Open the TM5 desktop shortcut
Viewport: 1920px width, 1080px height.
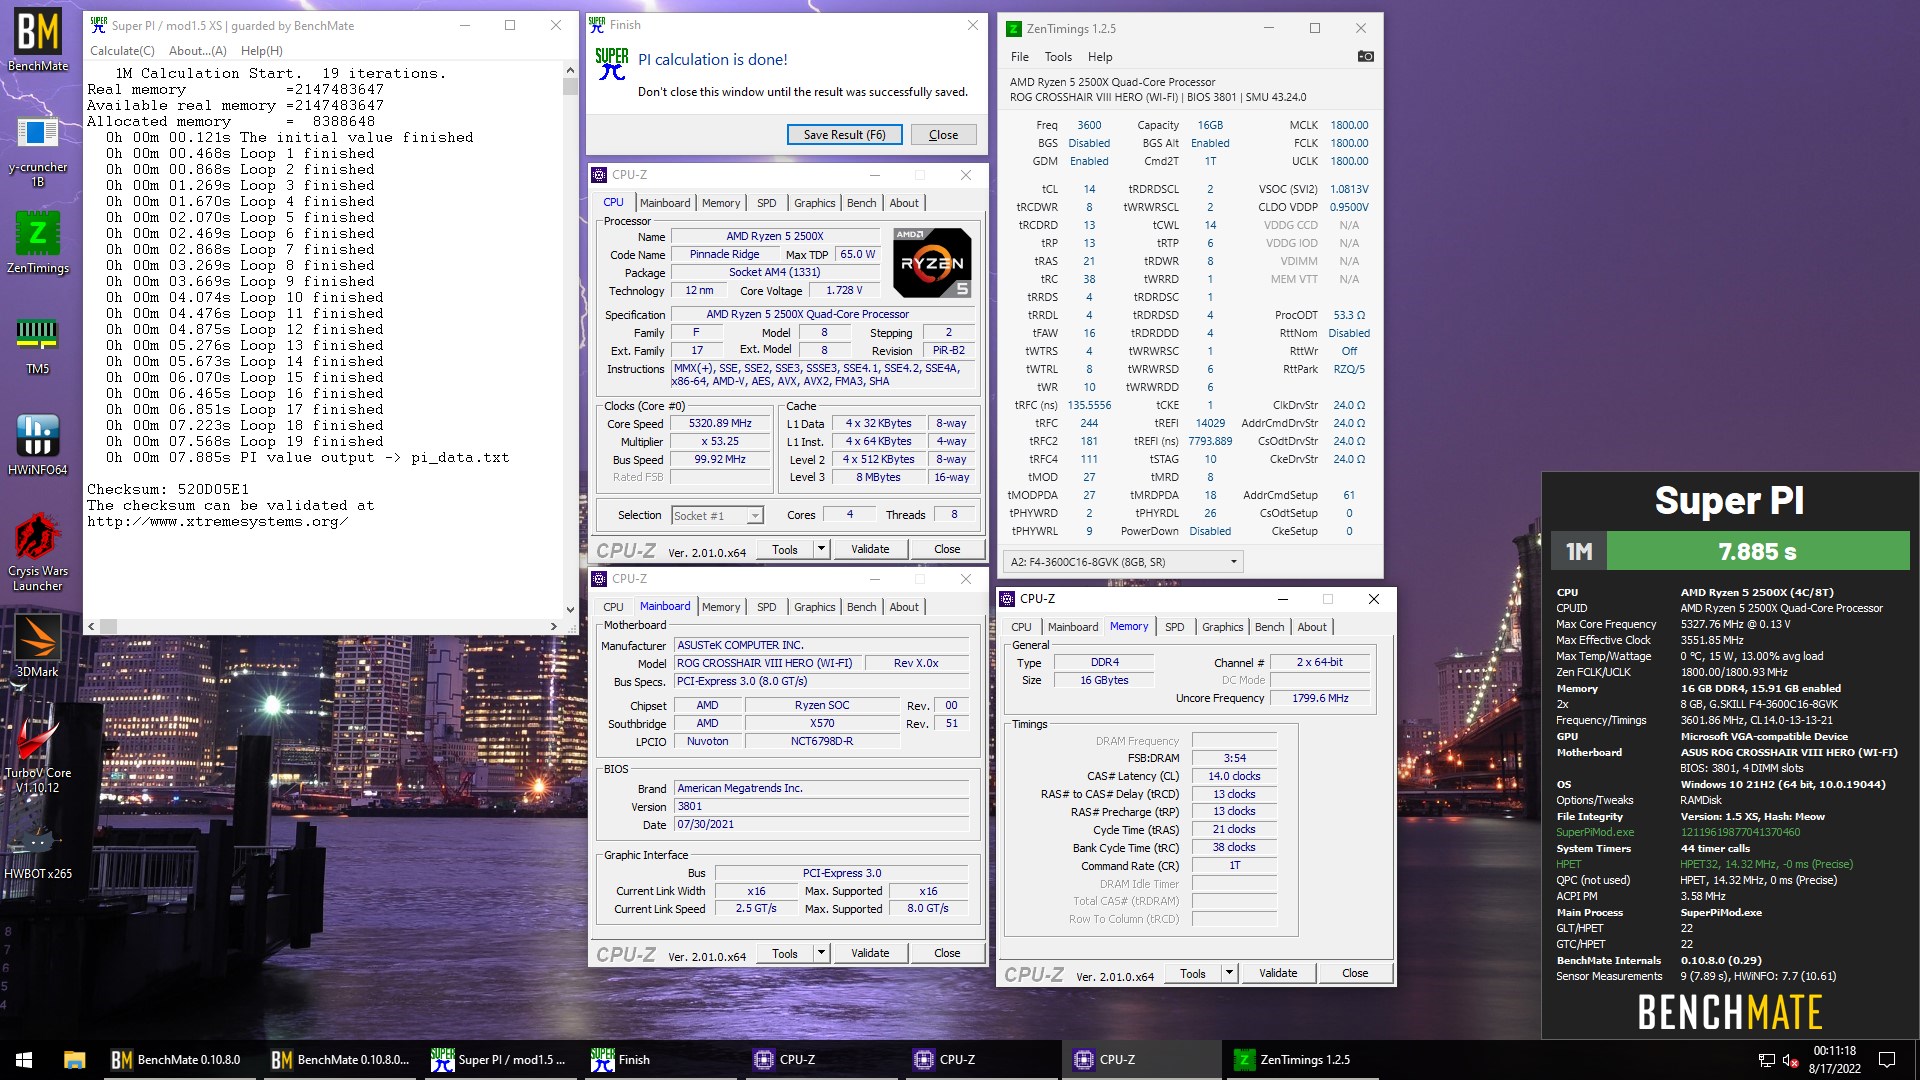pos(38,344)
